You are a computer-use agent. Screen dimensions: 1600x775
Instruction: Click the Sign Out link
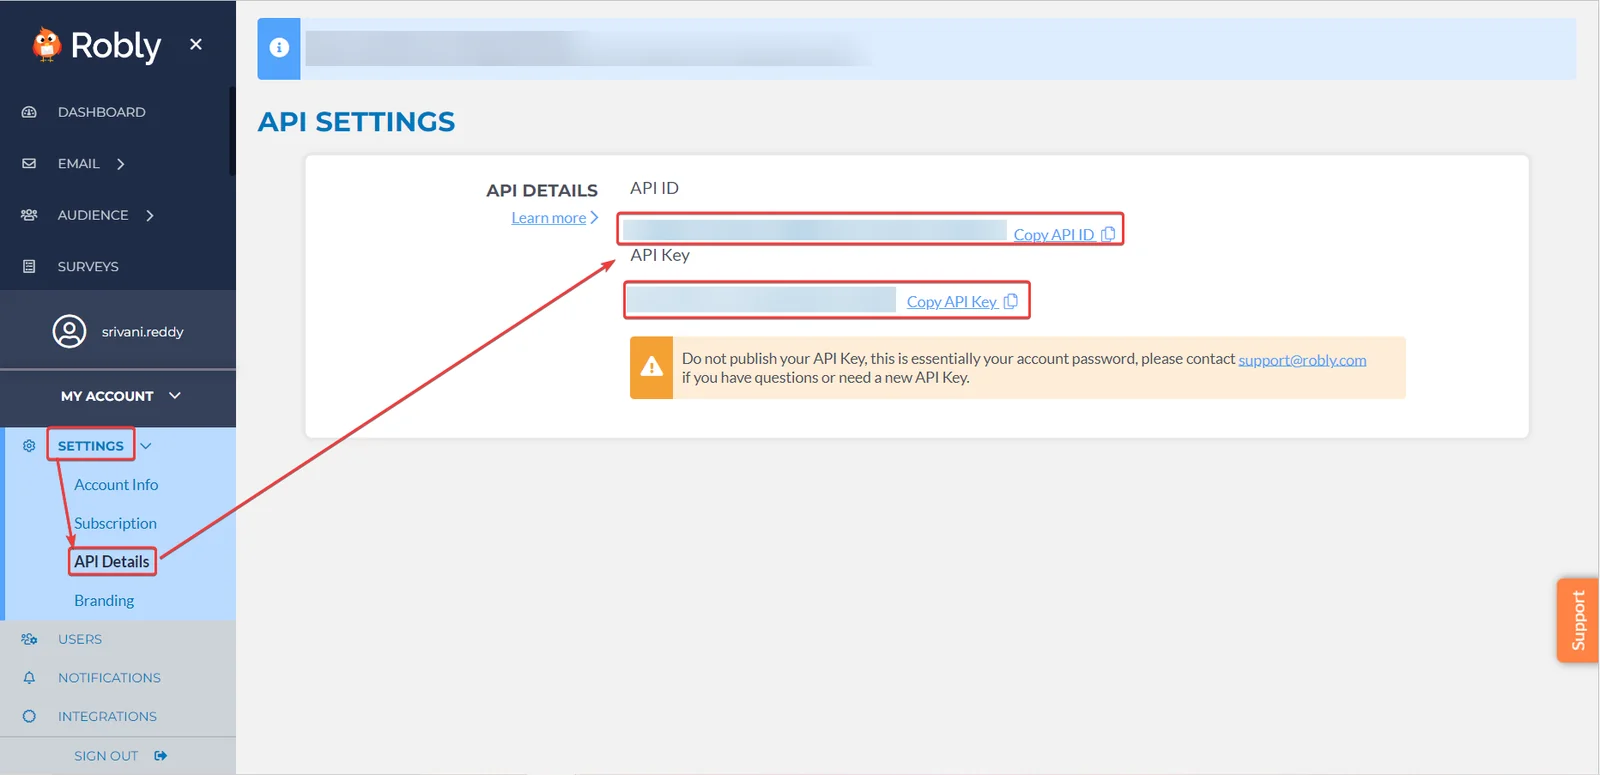tap(106, 756)
